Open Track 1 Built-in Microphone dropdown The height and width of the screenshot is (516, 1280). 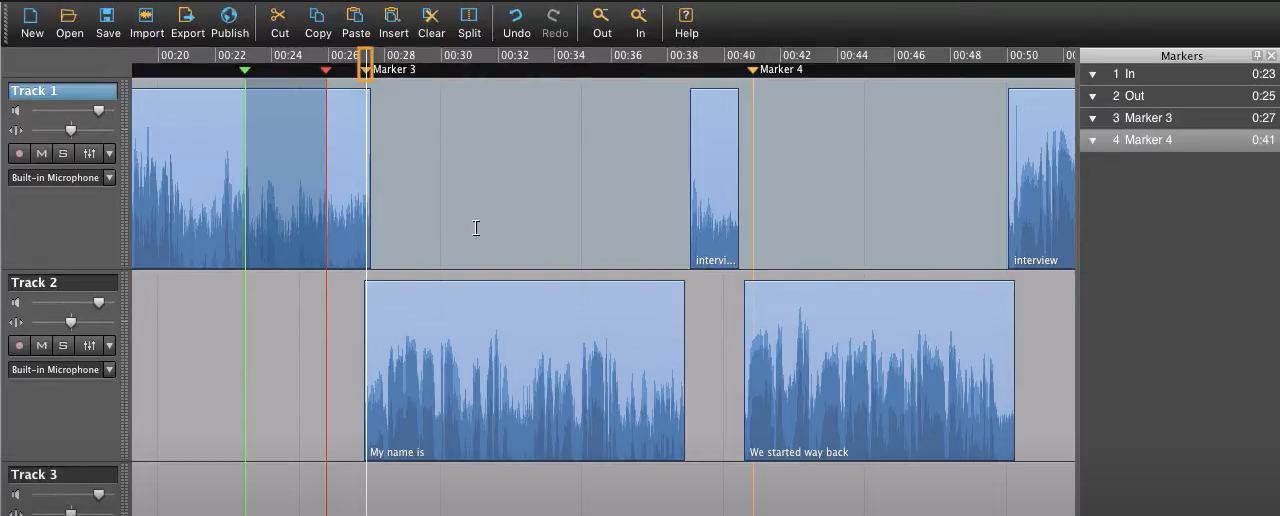tap(62, 178)
